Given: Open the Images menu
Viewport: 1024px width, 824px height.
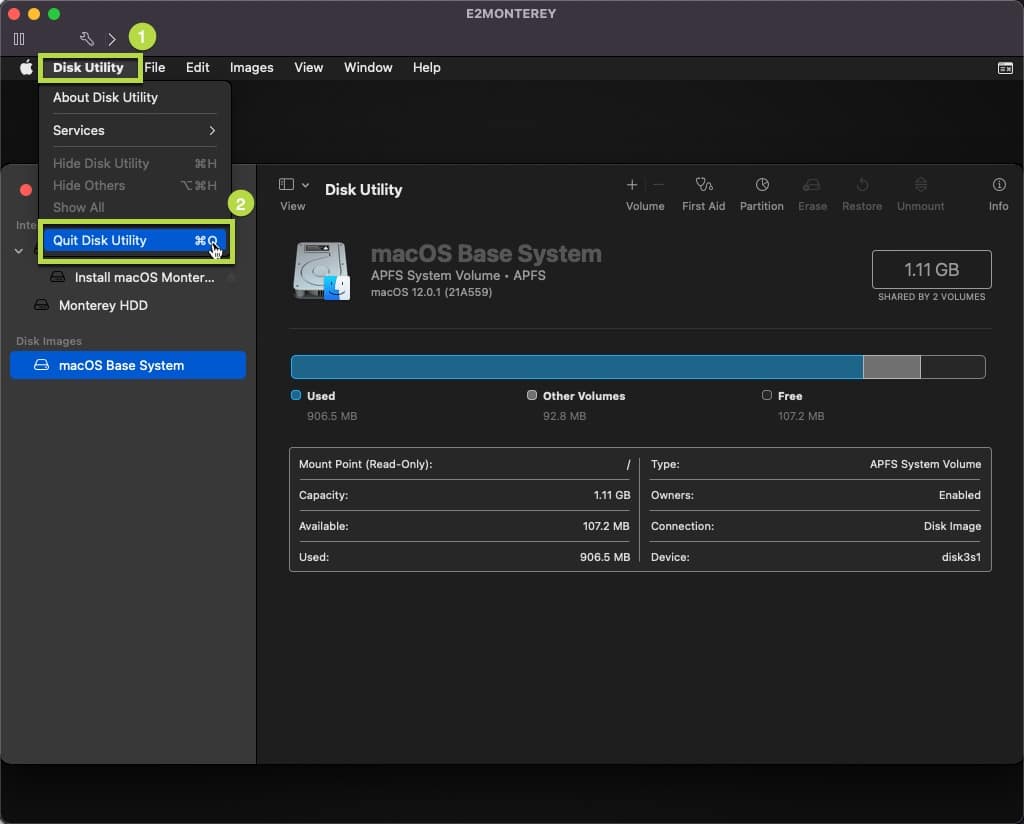Looking at the screenshot, I should point(251,67).
